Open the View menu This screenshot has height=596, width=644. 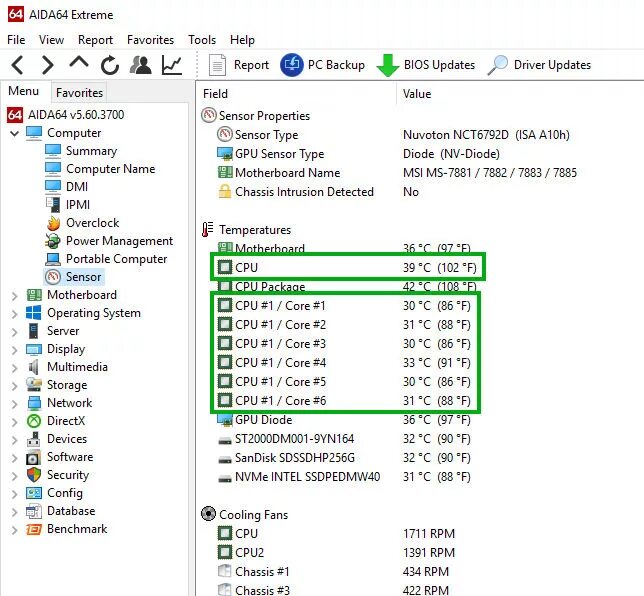coord(51,40)
